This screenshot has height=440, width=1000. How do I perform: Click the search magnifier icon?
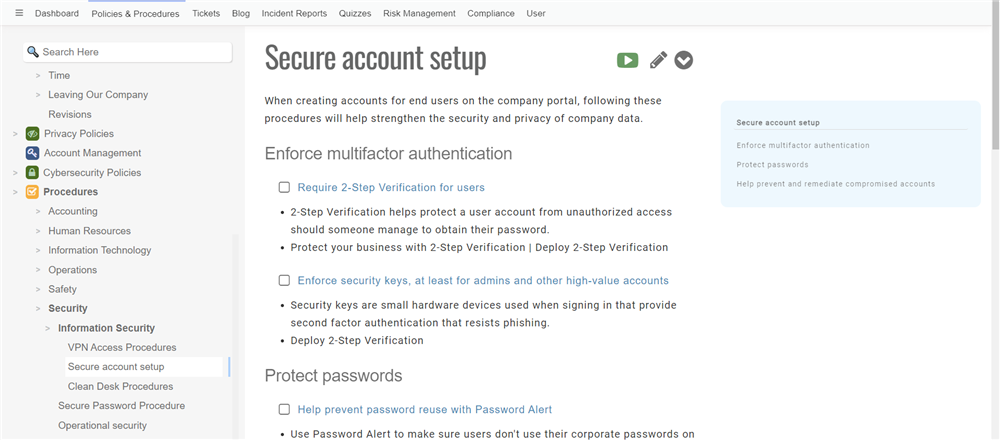coord(33,52)
